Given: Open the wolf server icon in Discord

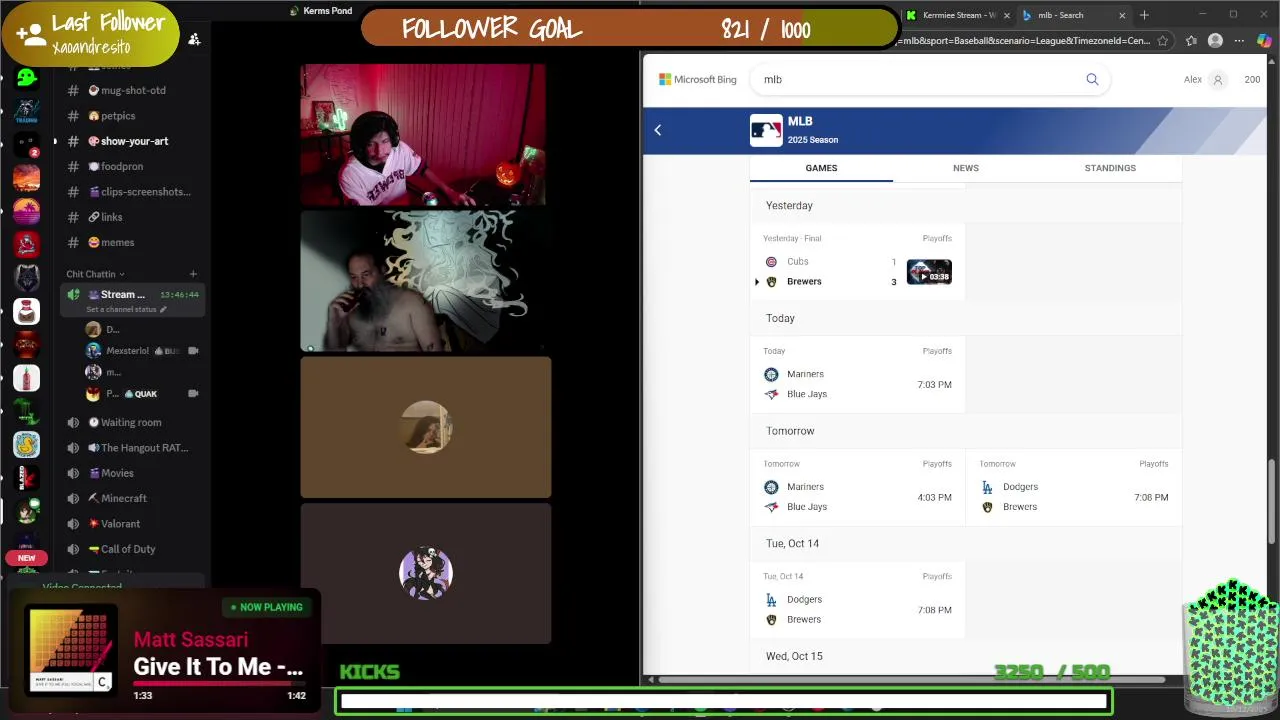Looking at the screenshot, I should 27,278.
